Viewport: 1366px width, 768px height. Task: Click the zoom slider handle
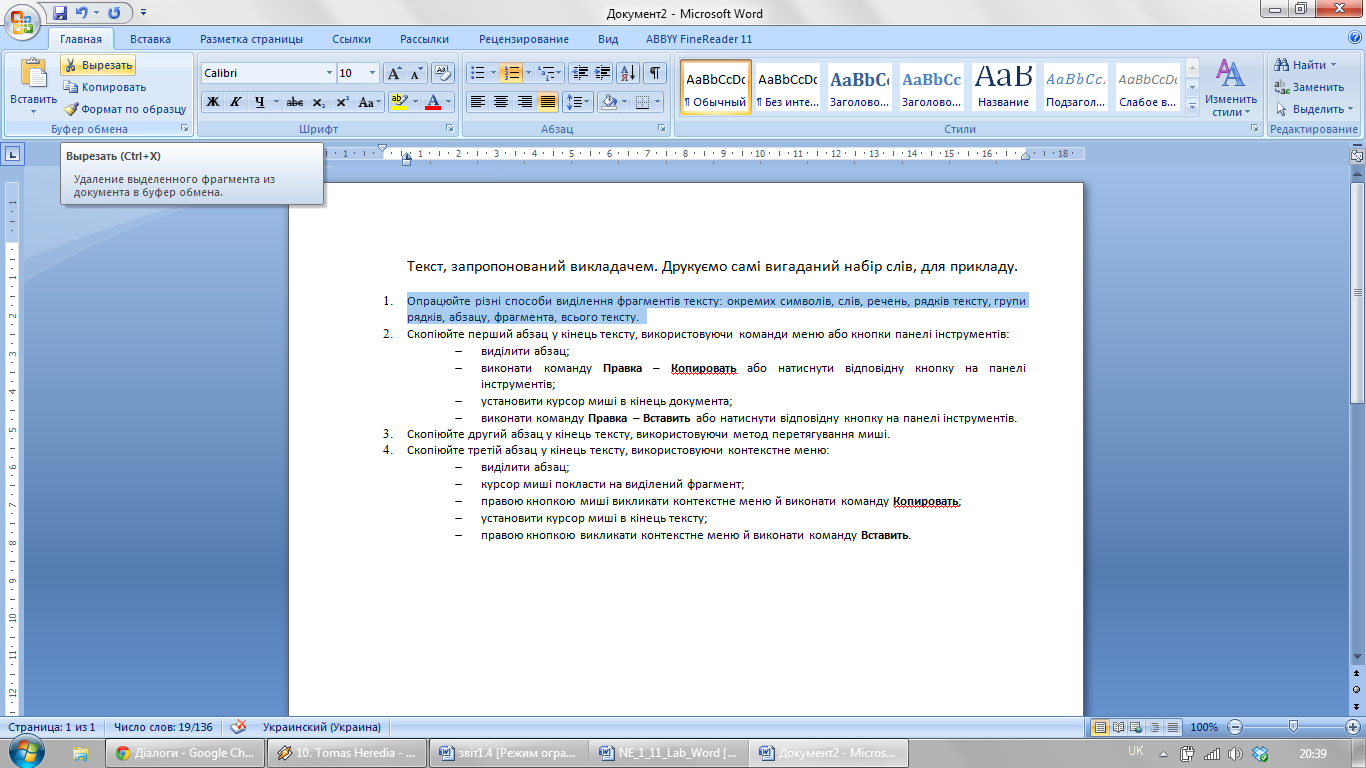(1293, 727)
